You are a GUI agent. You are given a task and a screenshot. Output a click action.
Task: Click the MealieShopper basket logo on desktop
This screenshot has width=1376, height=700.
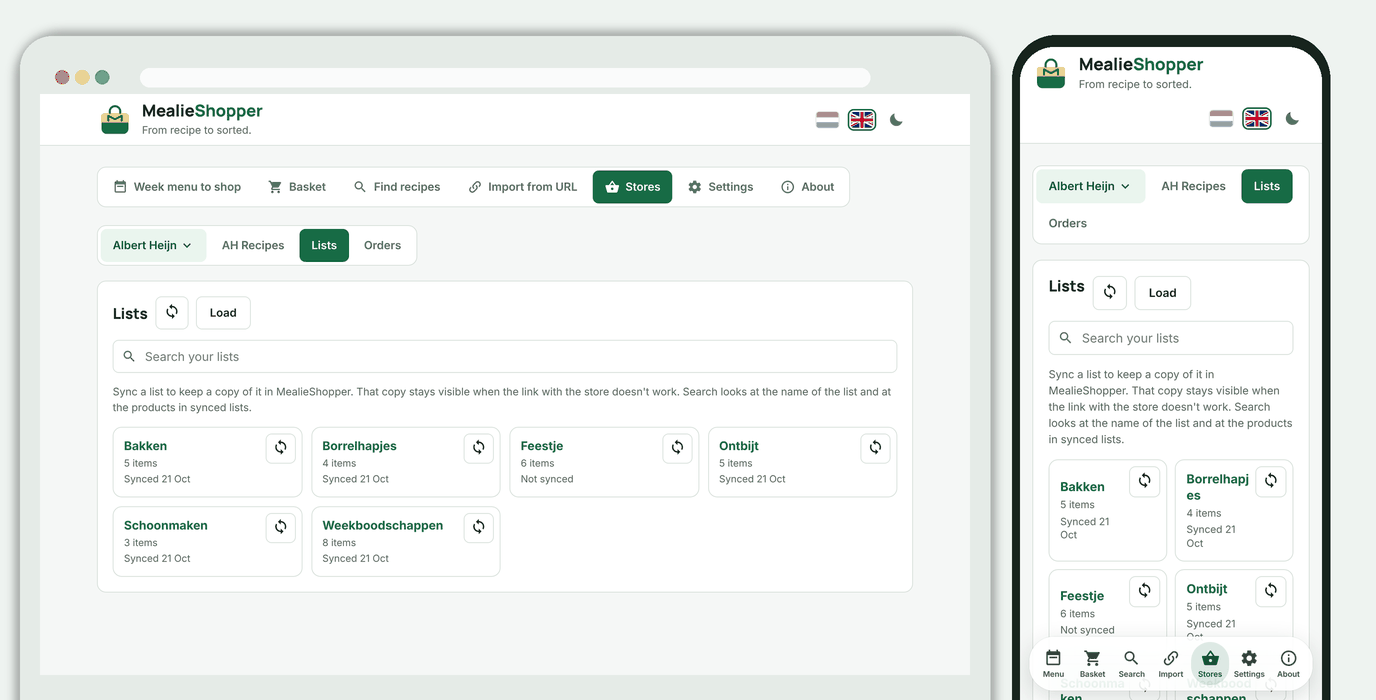tap(115, 120)
